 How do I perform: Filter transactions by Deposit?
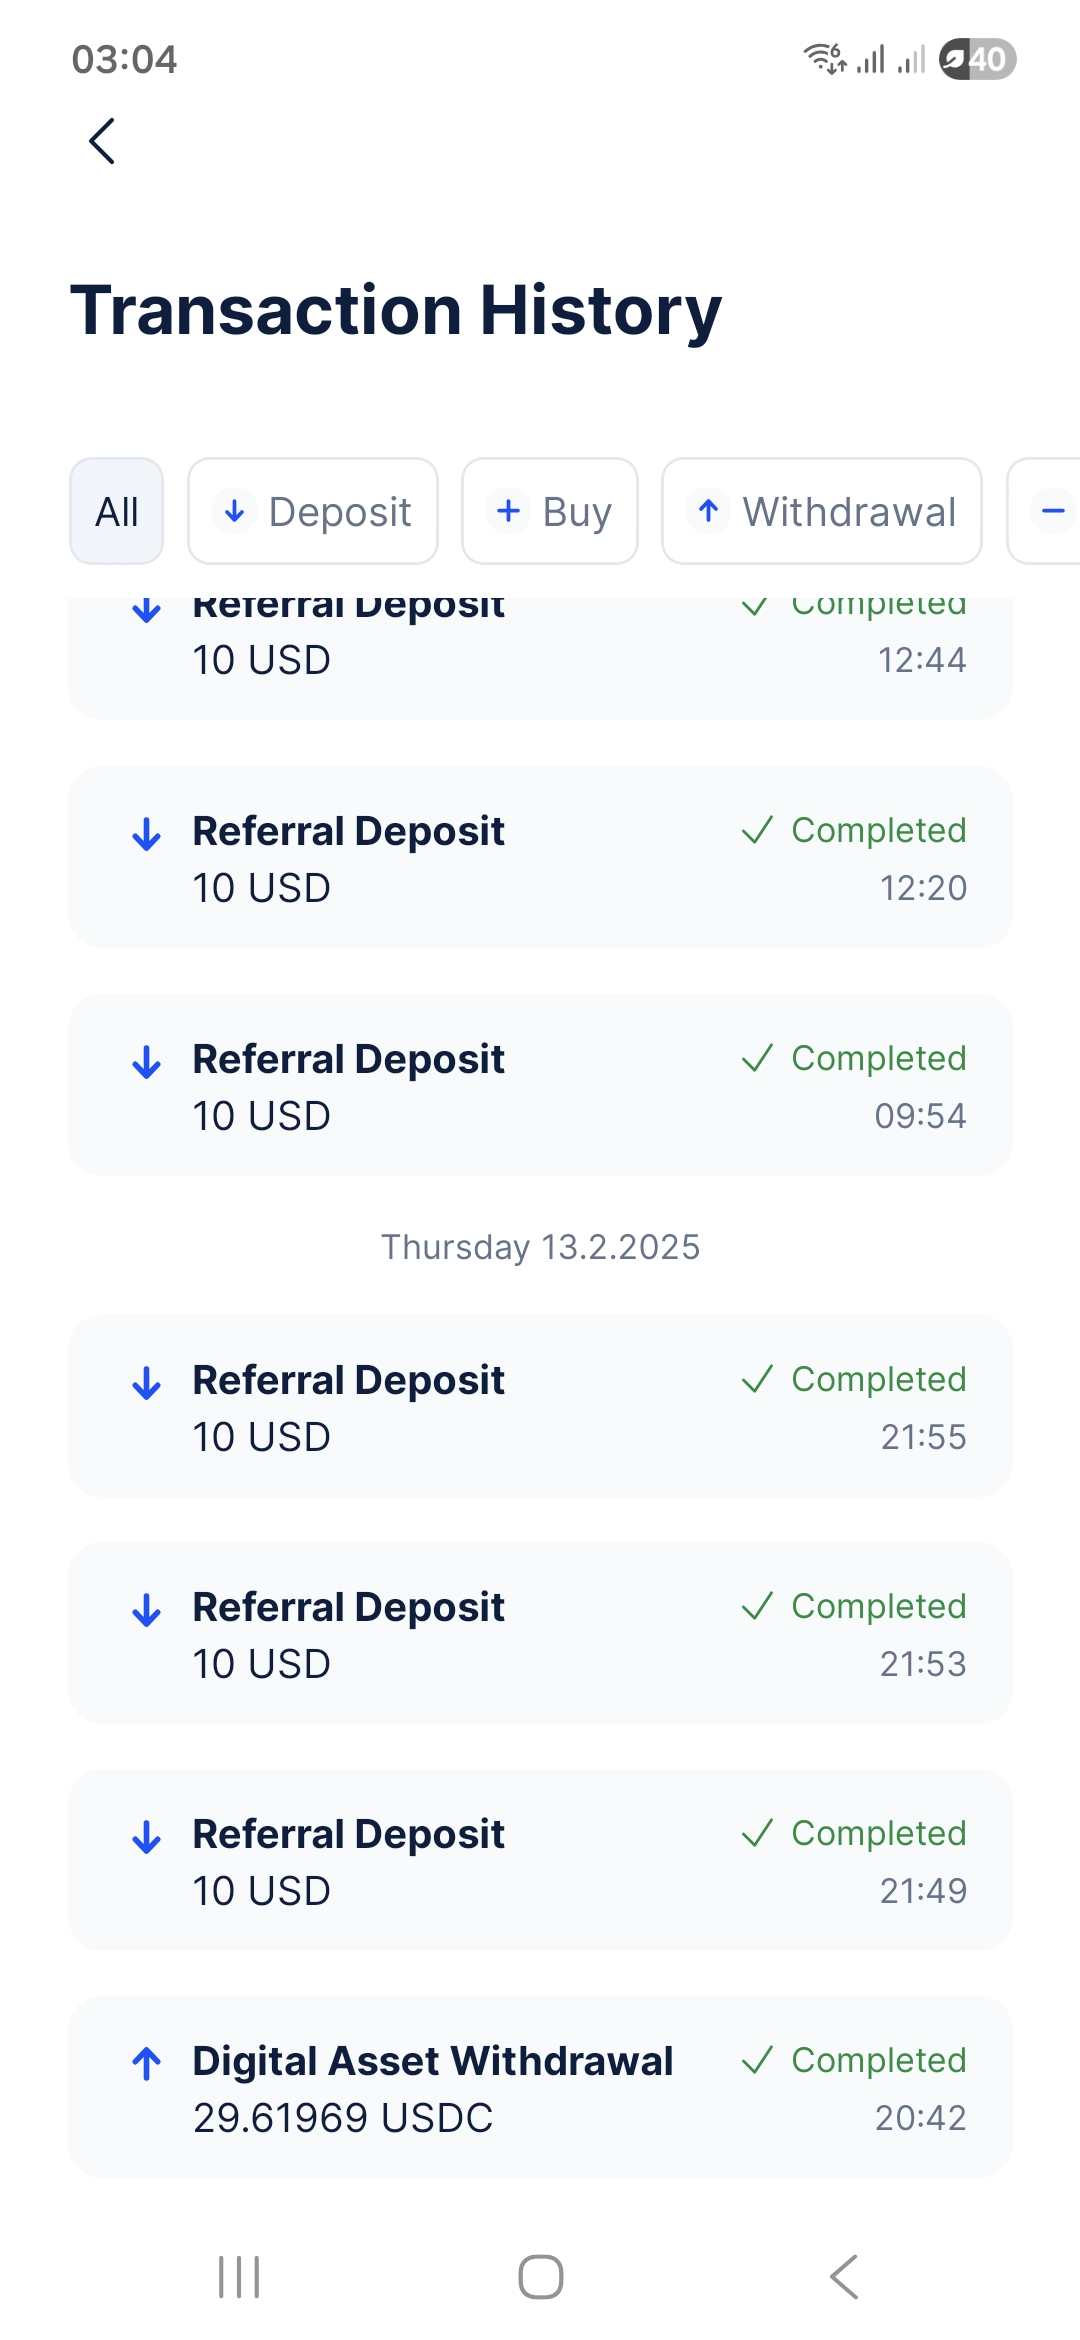(313, 512)
